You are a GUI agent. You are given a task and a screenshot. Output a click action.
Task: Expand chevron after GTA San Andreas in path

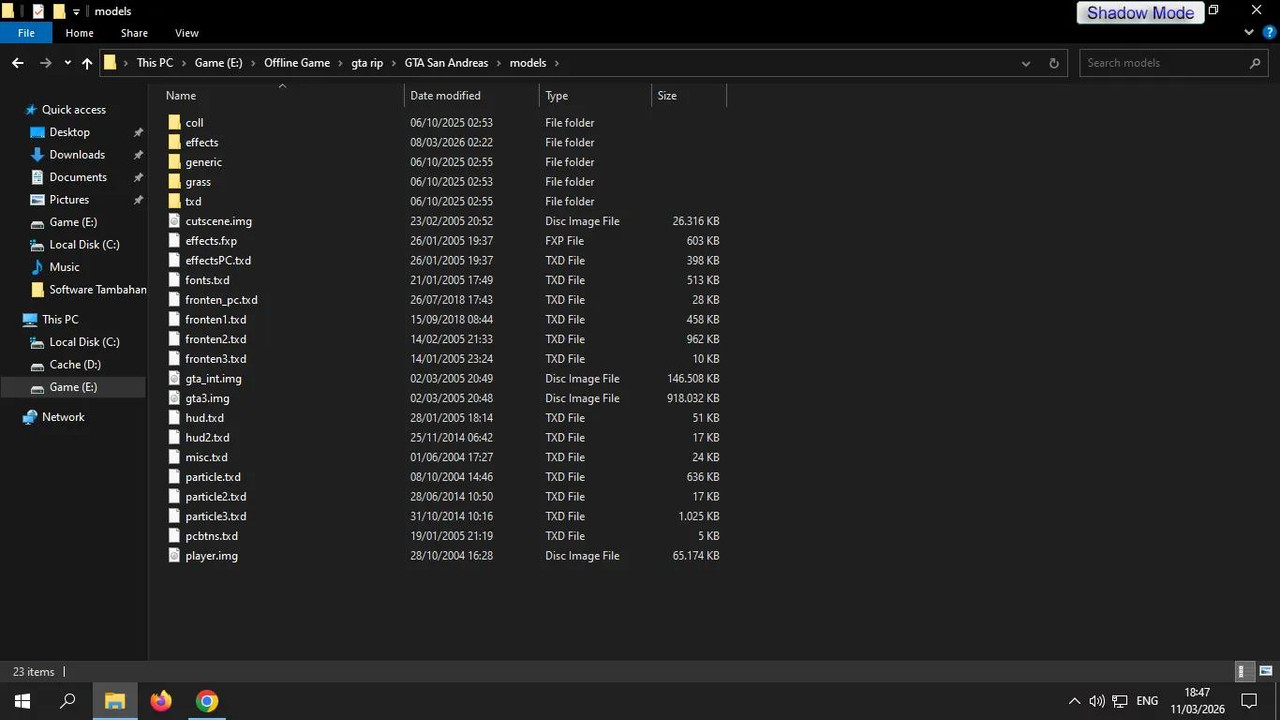pos(498,63)
